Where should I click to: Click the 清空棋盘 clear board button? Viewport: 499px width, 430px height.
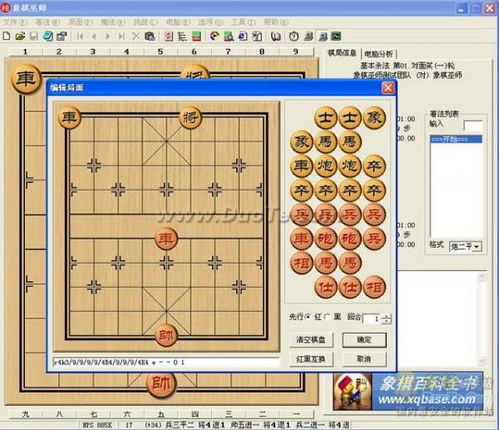click(x=311, y=340)
